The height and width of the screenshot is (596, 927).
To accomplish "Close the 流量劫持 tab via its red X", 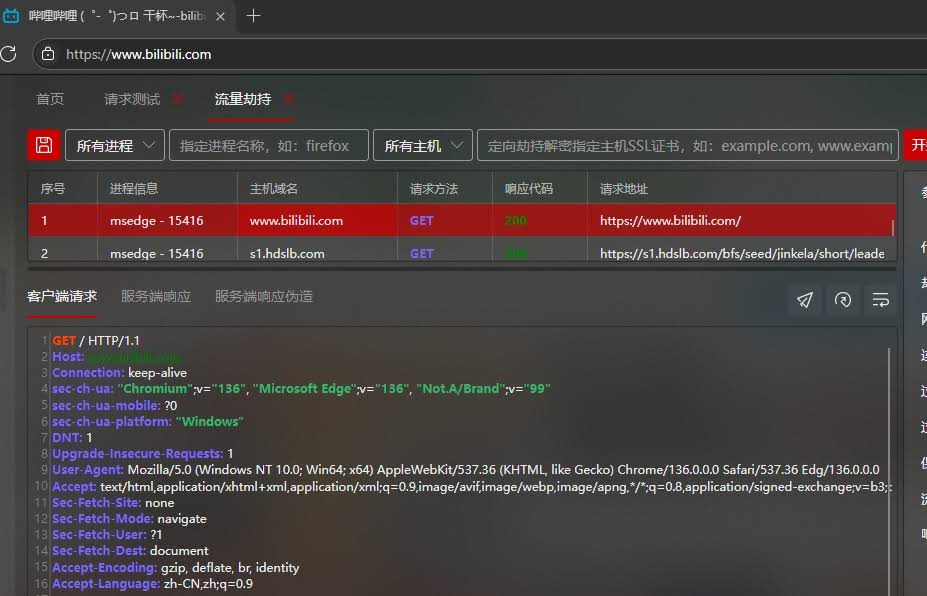I will (x=288, y=99).
